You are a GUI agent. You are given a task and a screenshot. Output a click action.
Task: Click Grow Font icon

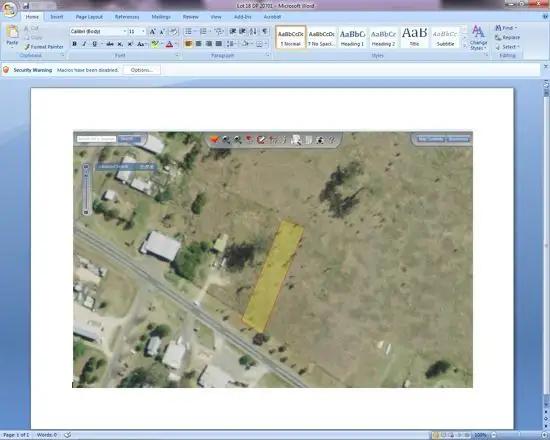(x=153, y=32)
